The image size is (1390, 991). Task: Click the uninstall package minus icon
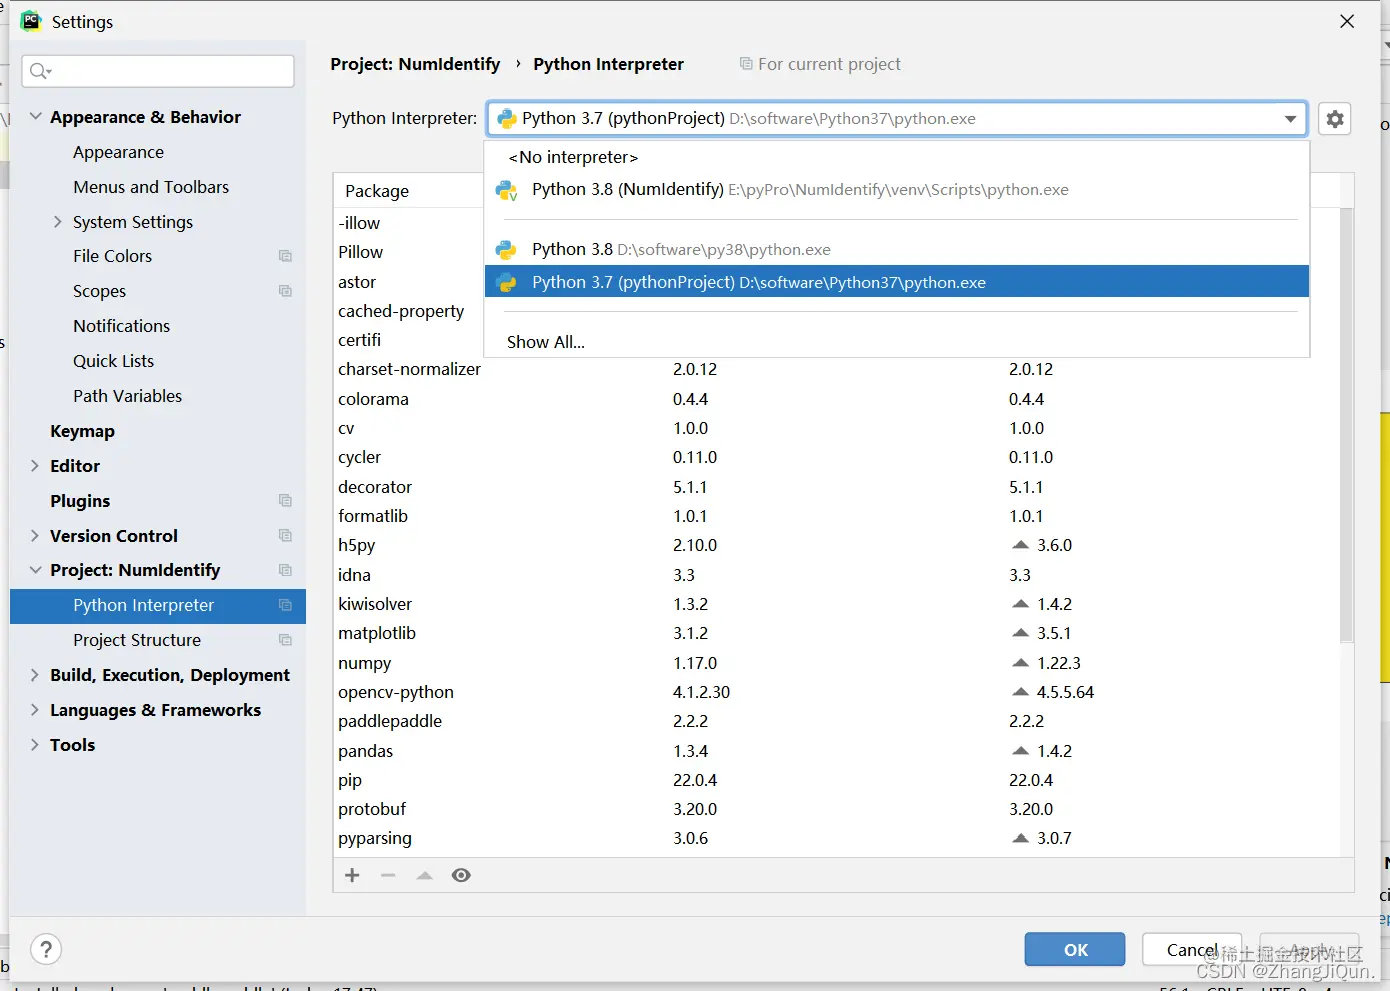tap(388, 875)
